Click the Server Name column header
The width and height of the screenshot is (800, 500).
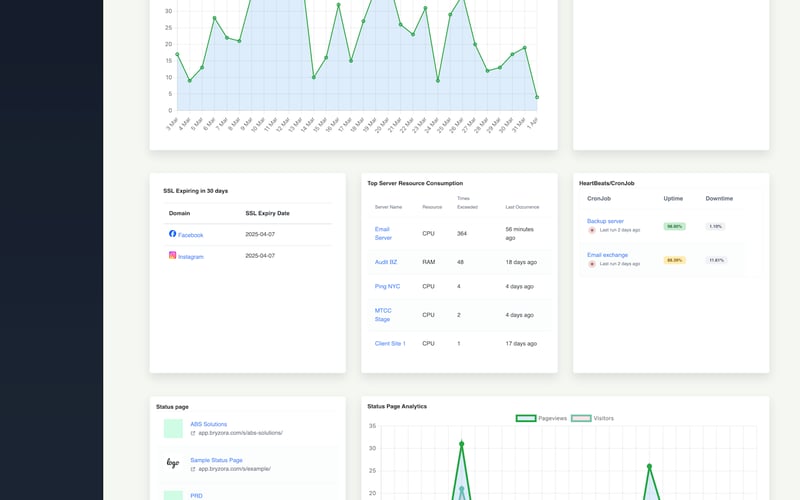tap(388, 207)
